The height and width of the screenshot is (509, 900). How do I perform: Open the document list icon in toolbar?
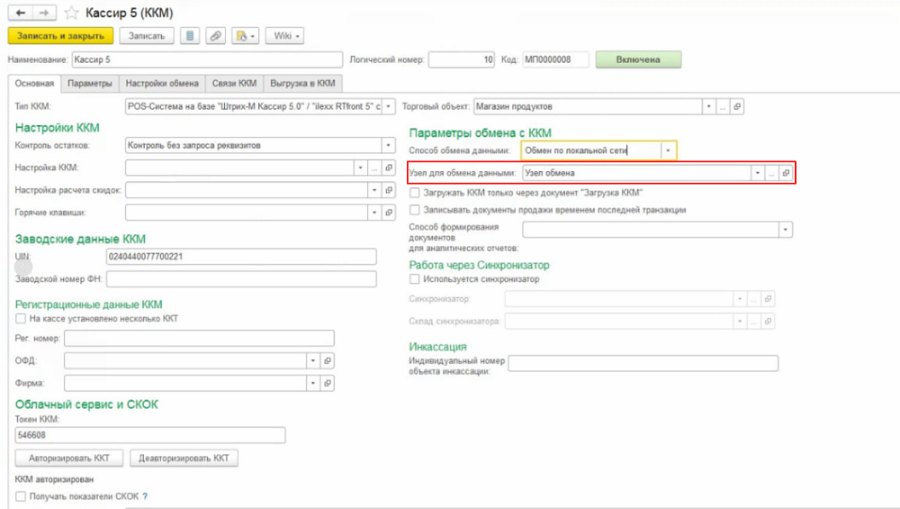[x=190, y=36]
